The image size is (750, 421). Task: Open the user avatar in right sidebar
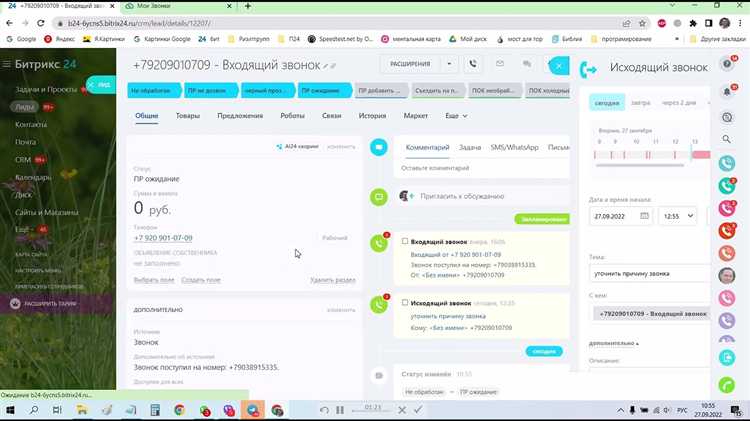(x=727, y=276)
